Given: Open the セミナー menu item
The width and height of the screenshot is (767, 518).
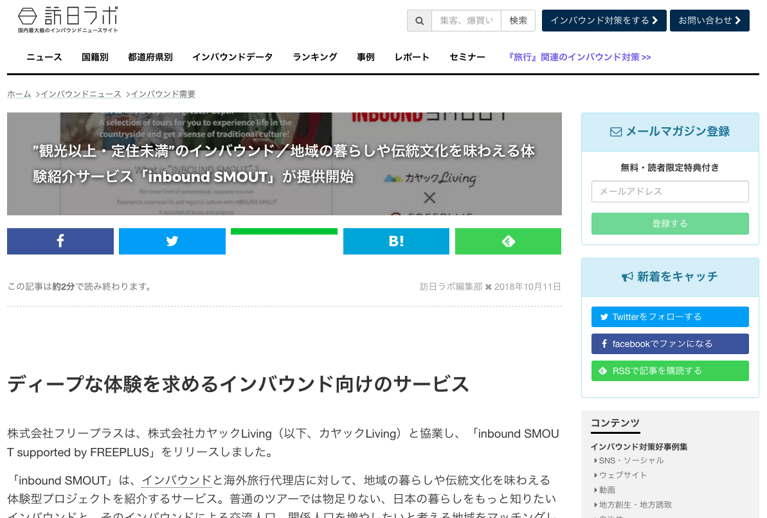Looking at the screenshot, I should coord(467,57).
